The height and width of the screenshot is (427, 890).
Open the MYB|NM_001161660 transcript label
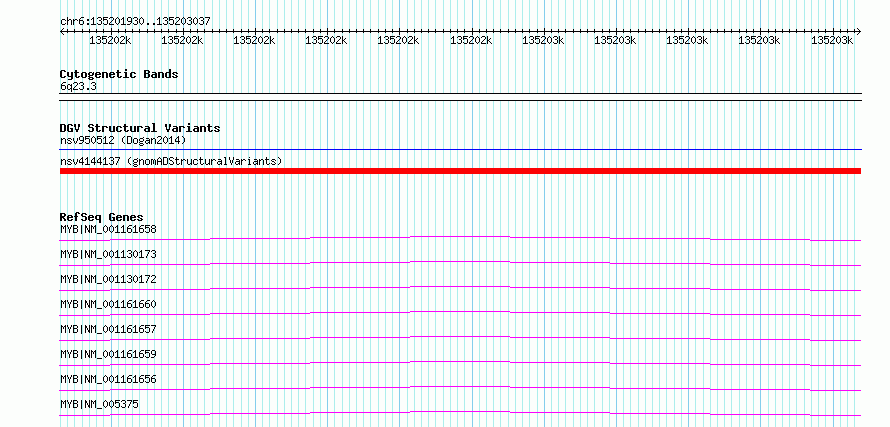point(108,304)
